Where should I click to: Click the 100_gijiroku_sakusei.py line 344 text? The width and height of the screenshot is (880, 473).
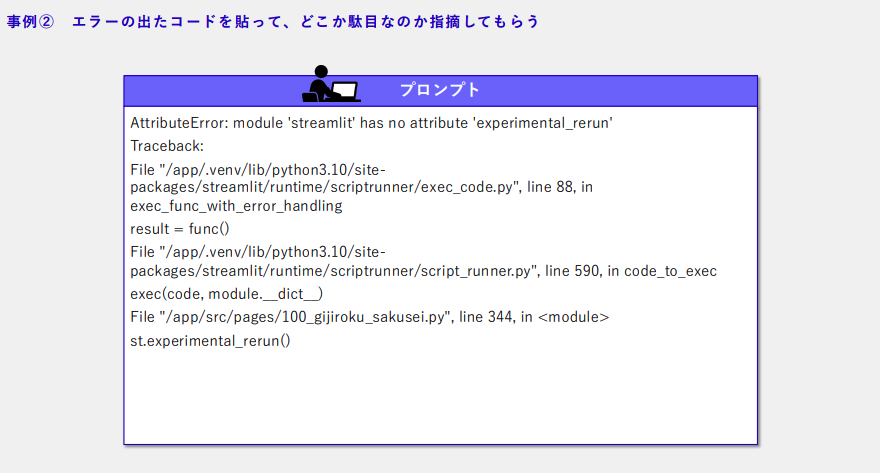369,317
